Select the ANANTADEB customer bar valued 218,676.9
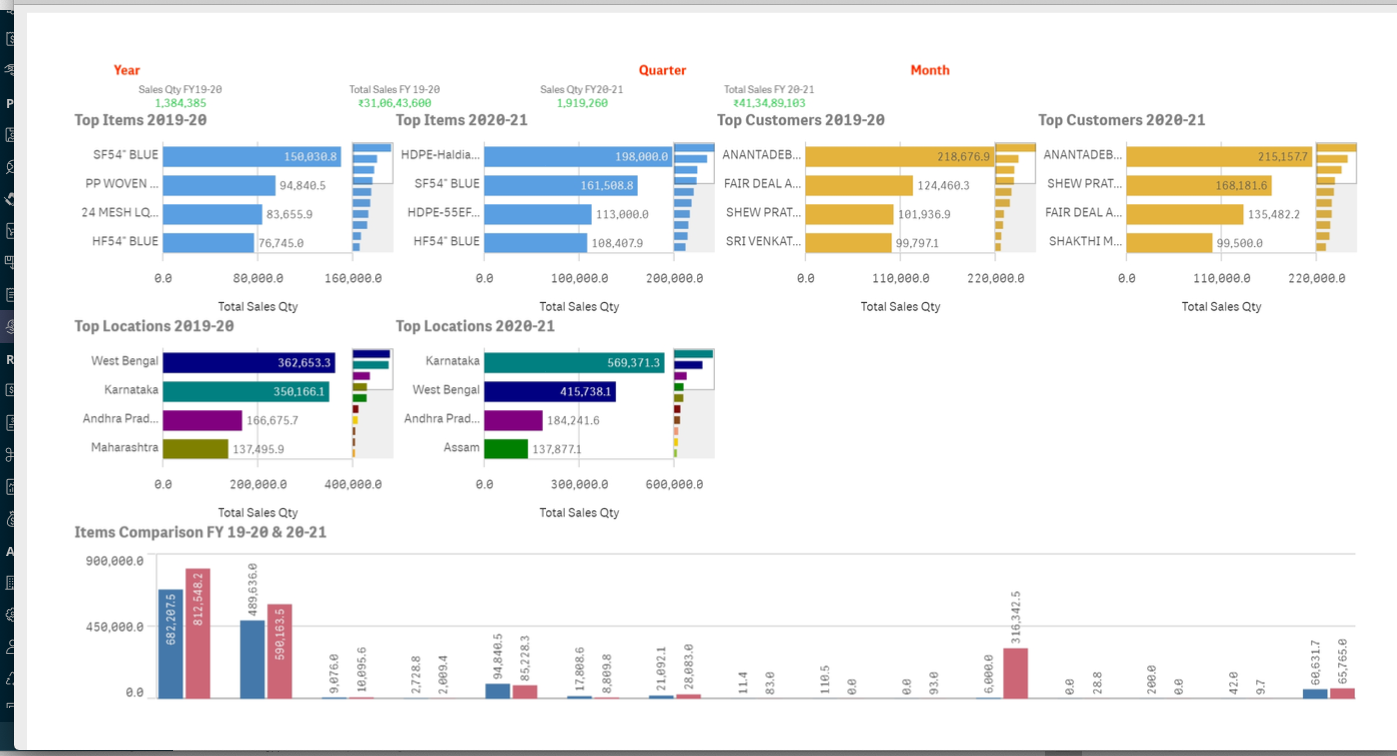 point(899,157)
